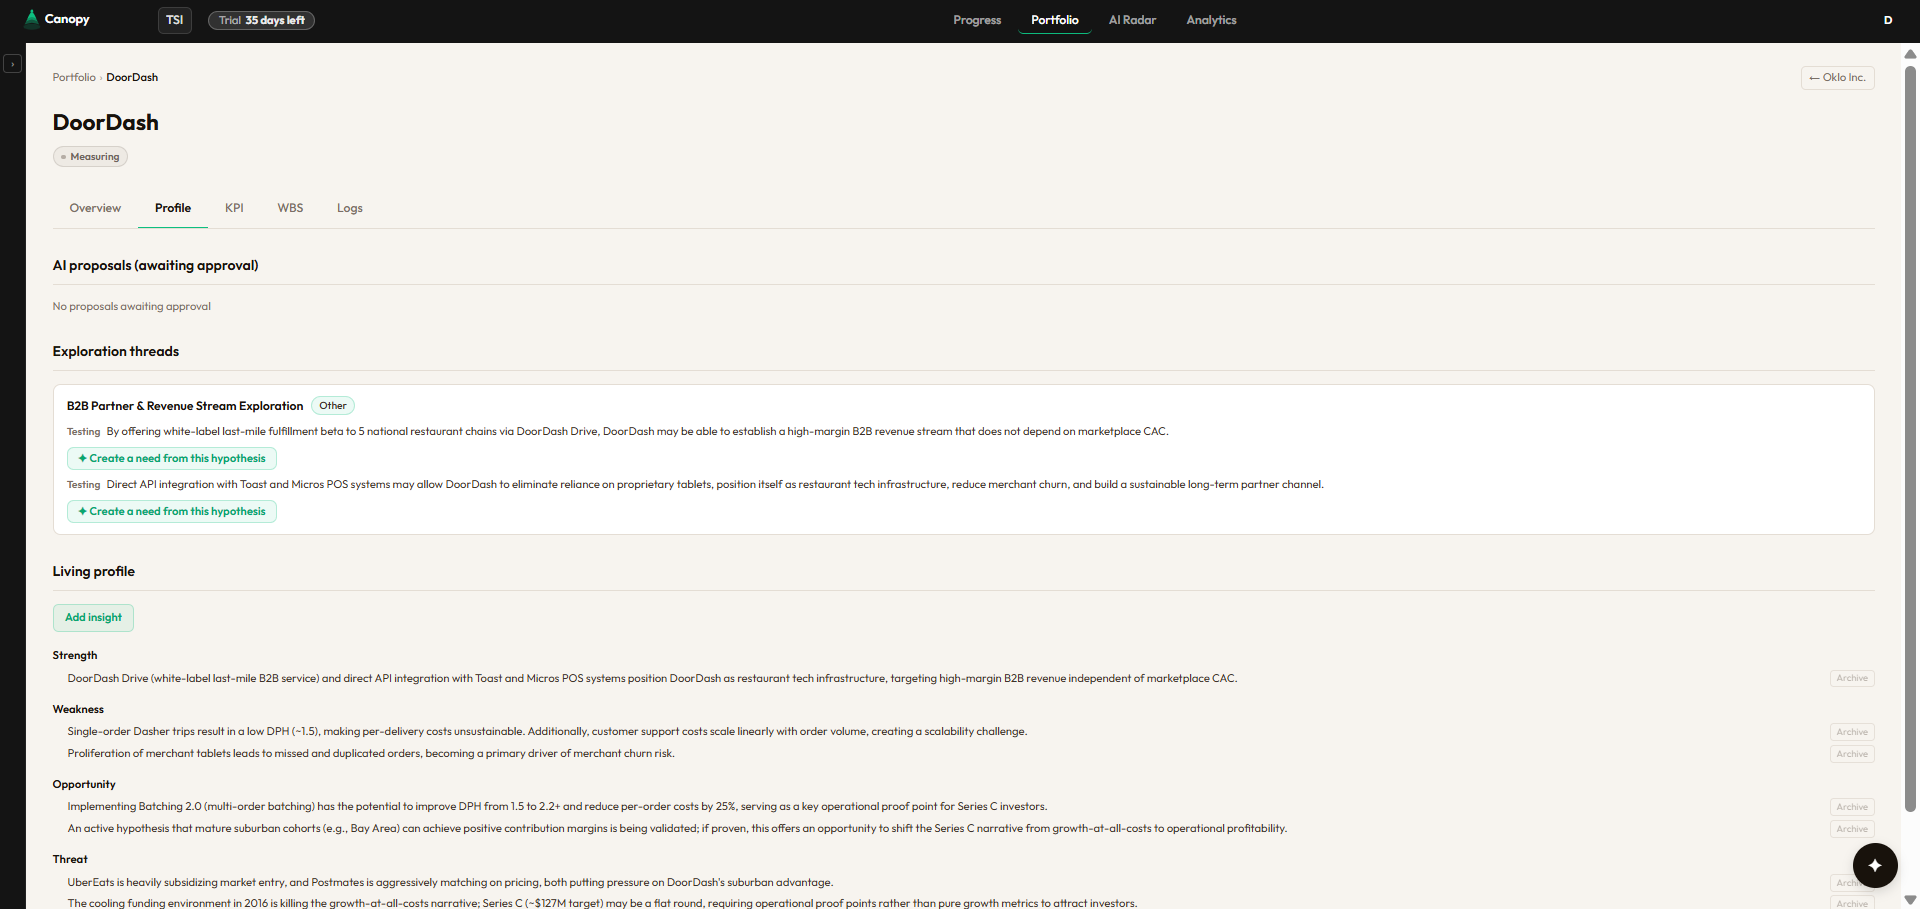The image size is (1920, 909).
Task: Click the Trial 35 days left badge
Action: tap(261, 20)
